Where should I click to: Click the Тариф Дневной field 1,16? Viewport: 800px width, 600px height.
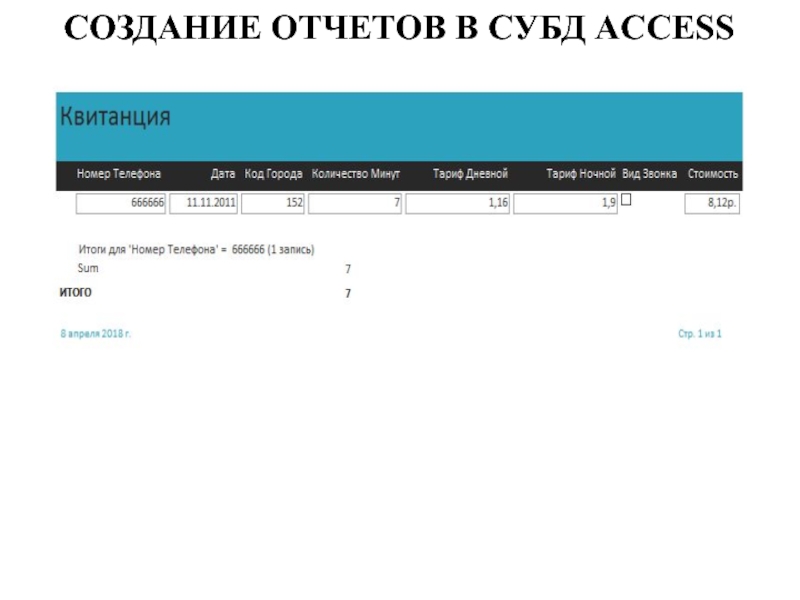click(x=457, y=203)
